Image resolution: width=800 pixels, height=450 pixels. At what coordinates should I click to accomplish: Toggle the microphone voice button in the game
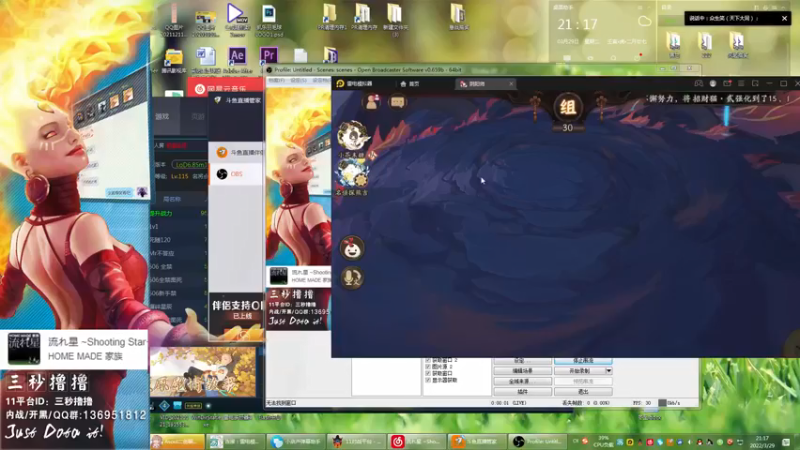point(352,278)
